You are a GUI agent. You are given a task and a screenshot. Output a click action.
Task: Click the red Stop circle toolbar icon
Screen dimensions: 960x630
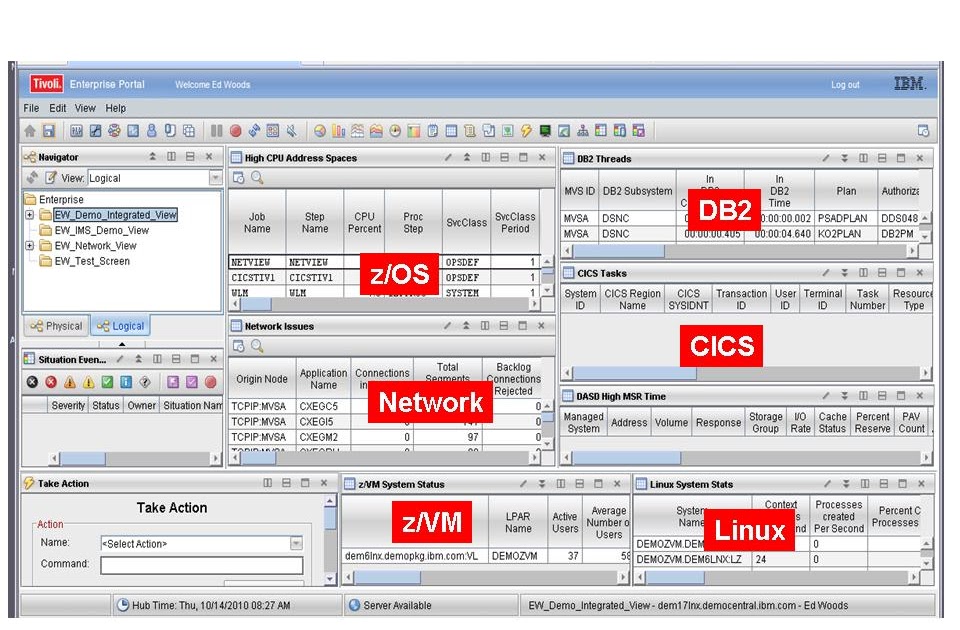pyautogui.click(x=236, y=131)
